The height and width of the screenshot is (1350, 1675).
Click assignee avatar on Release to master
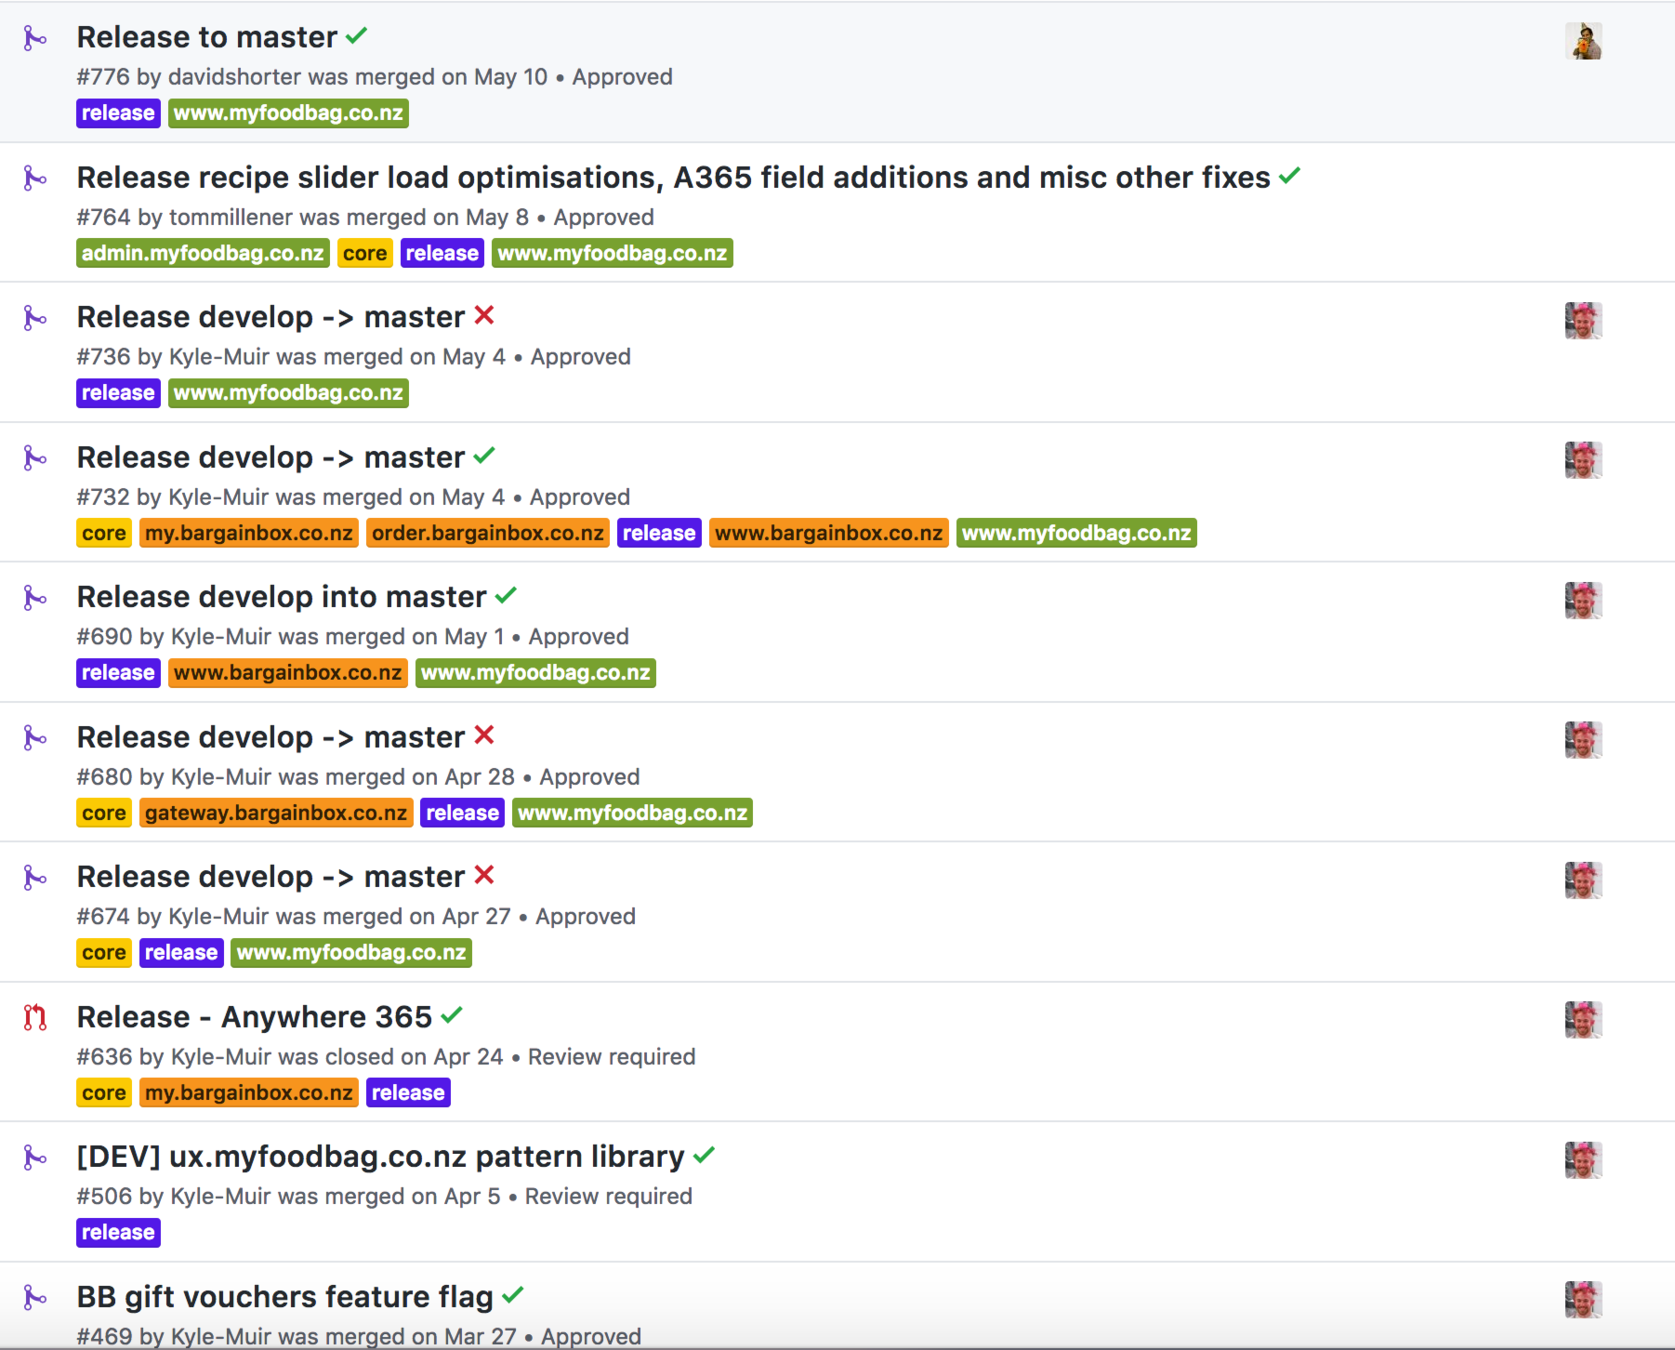click(1584, 41)
